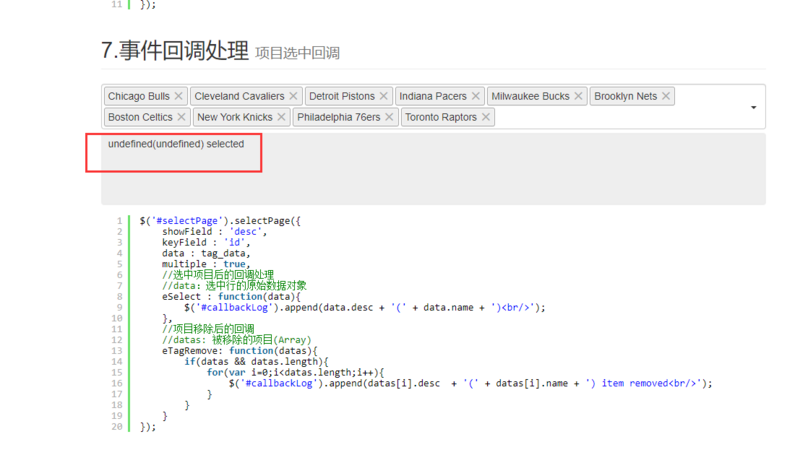Remove the Philadelphia 76ers tag
The width and height of the screenshot is (800, 455).
389,117
